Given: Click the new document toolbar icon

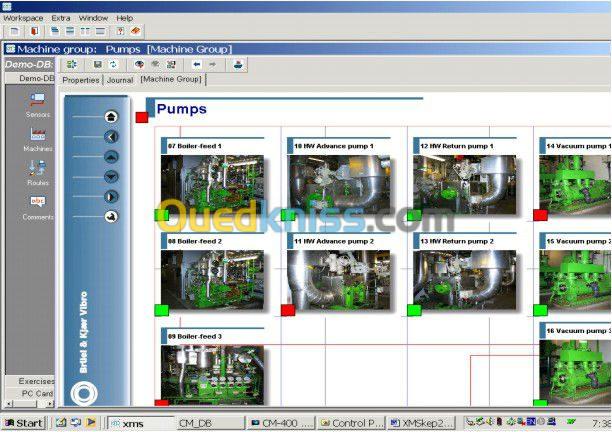Looking at the screenshot, I should click(14, 31).
